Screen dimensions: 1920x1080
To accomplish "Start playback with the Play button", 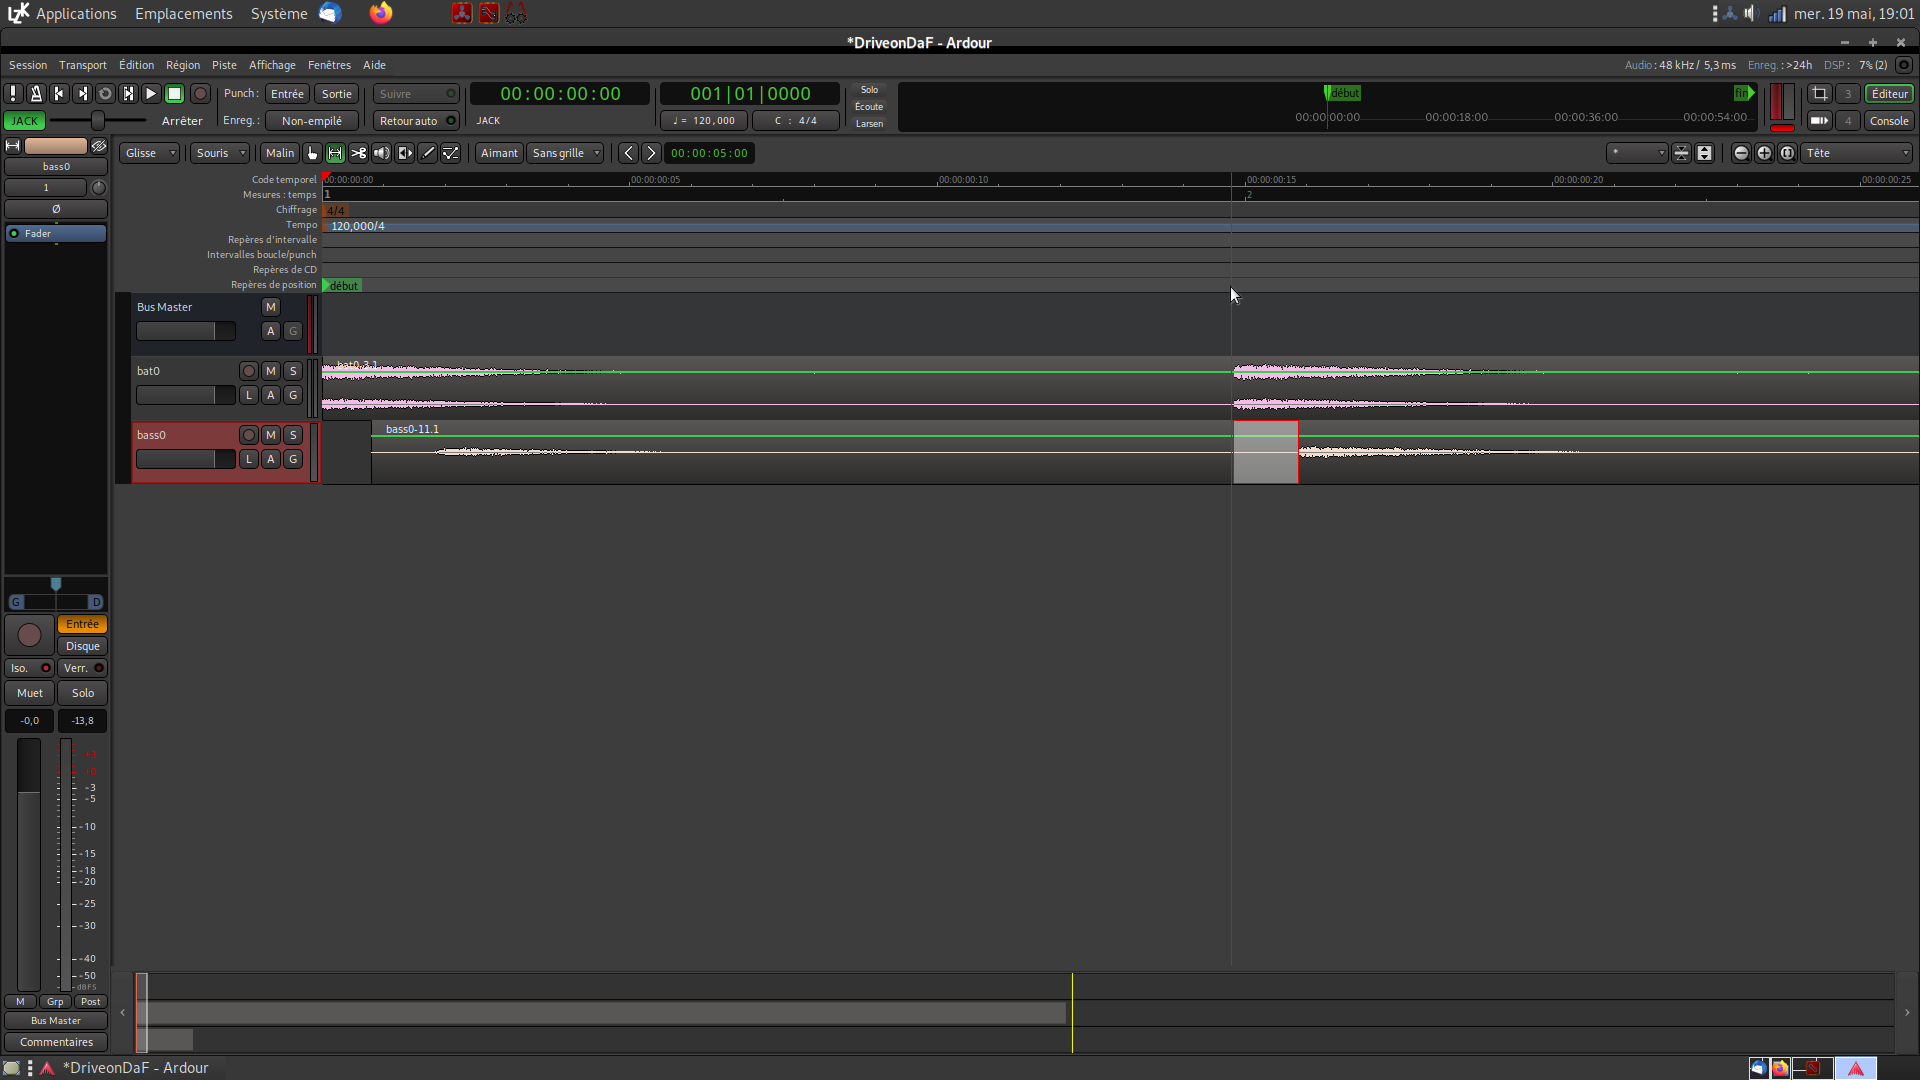I will (x=151, y=93).
